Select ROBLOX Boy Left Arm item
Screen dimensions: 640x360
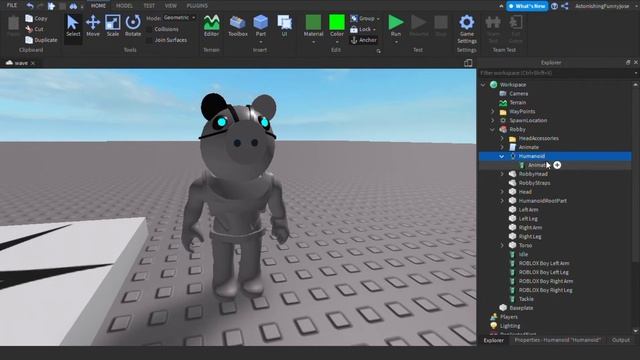tap(544, 263)
